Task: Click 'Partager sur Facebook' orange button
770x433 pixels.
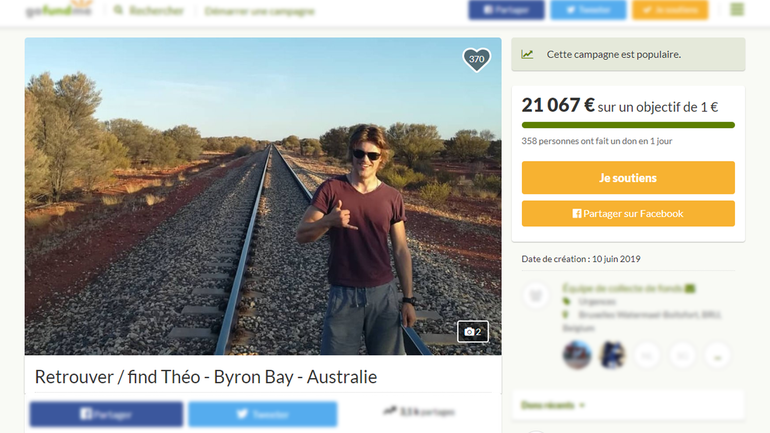Action: tap(628, 213)
